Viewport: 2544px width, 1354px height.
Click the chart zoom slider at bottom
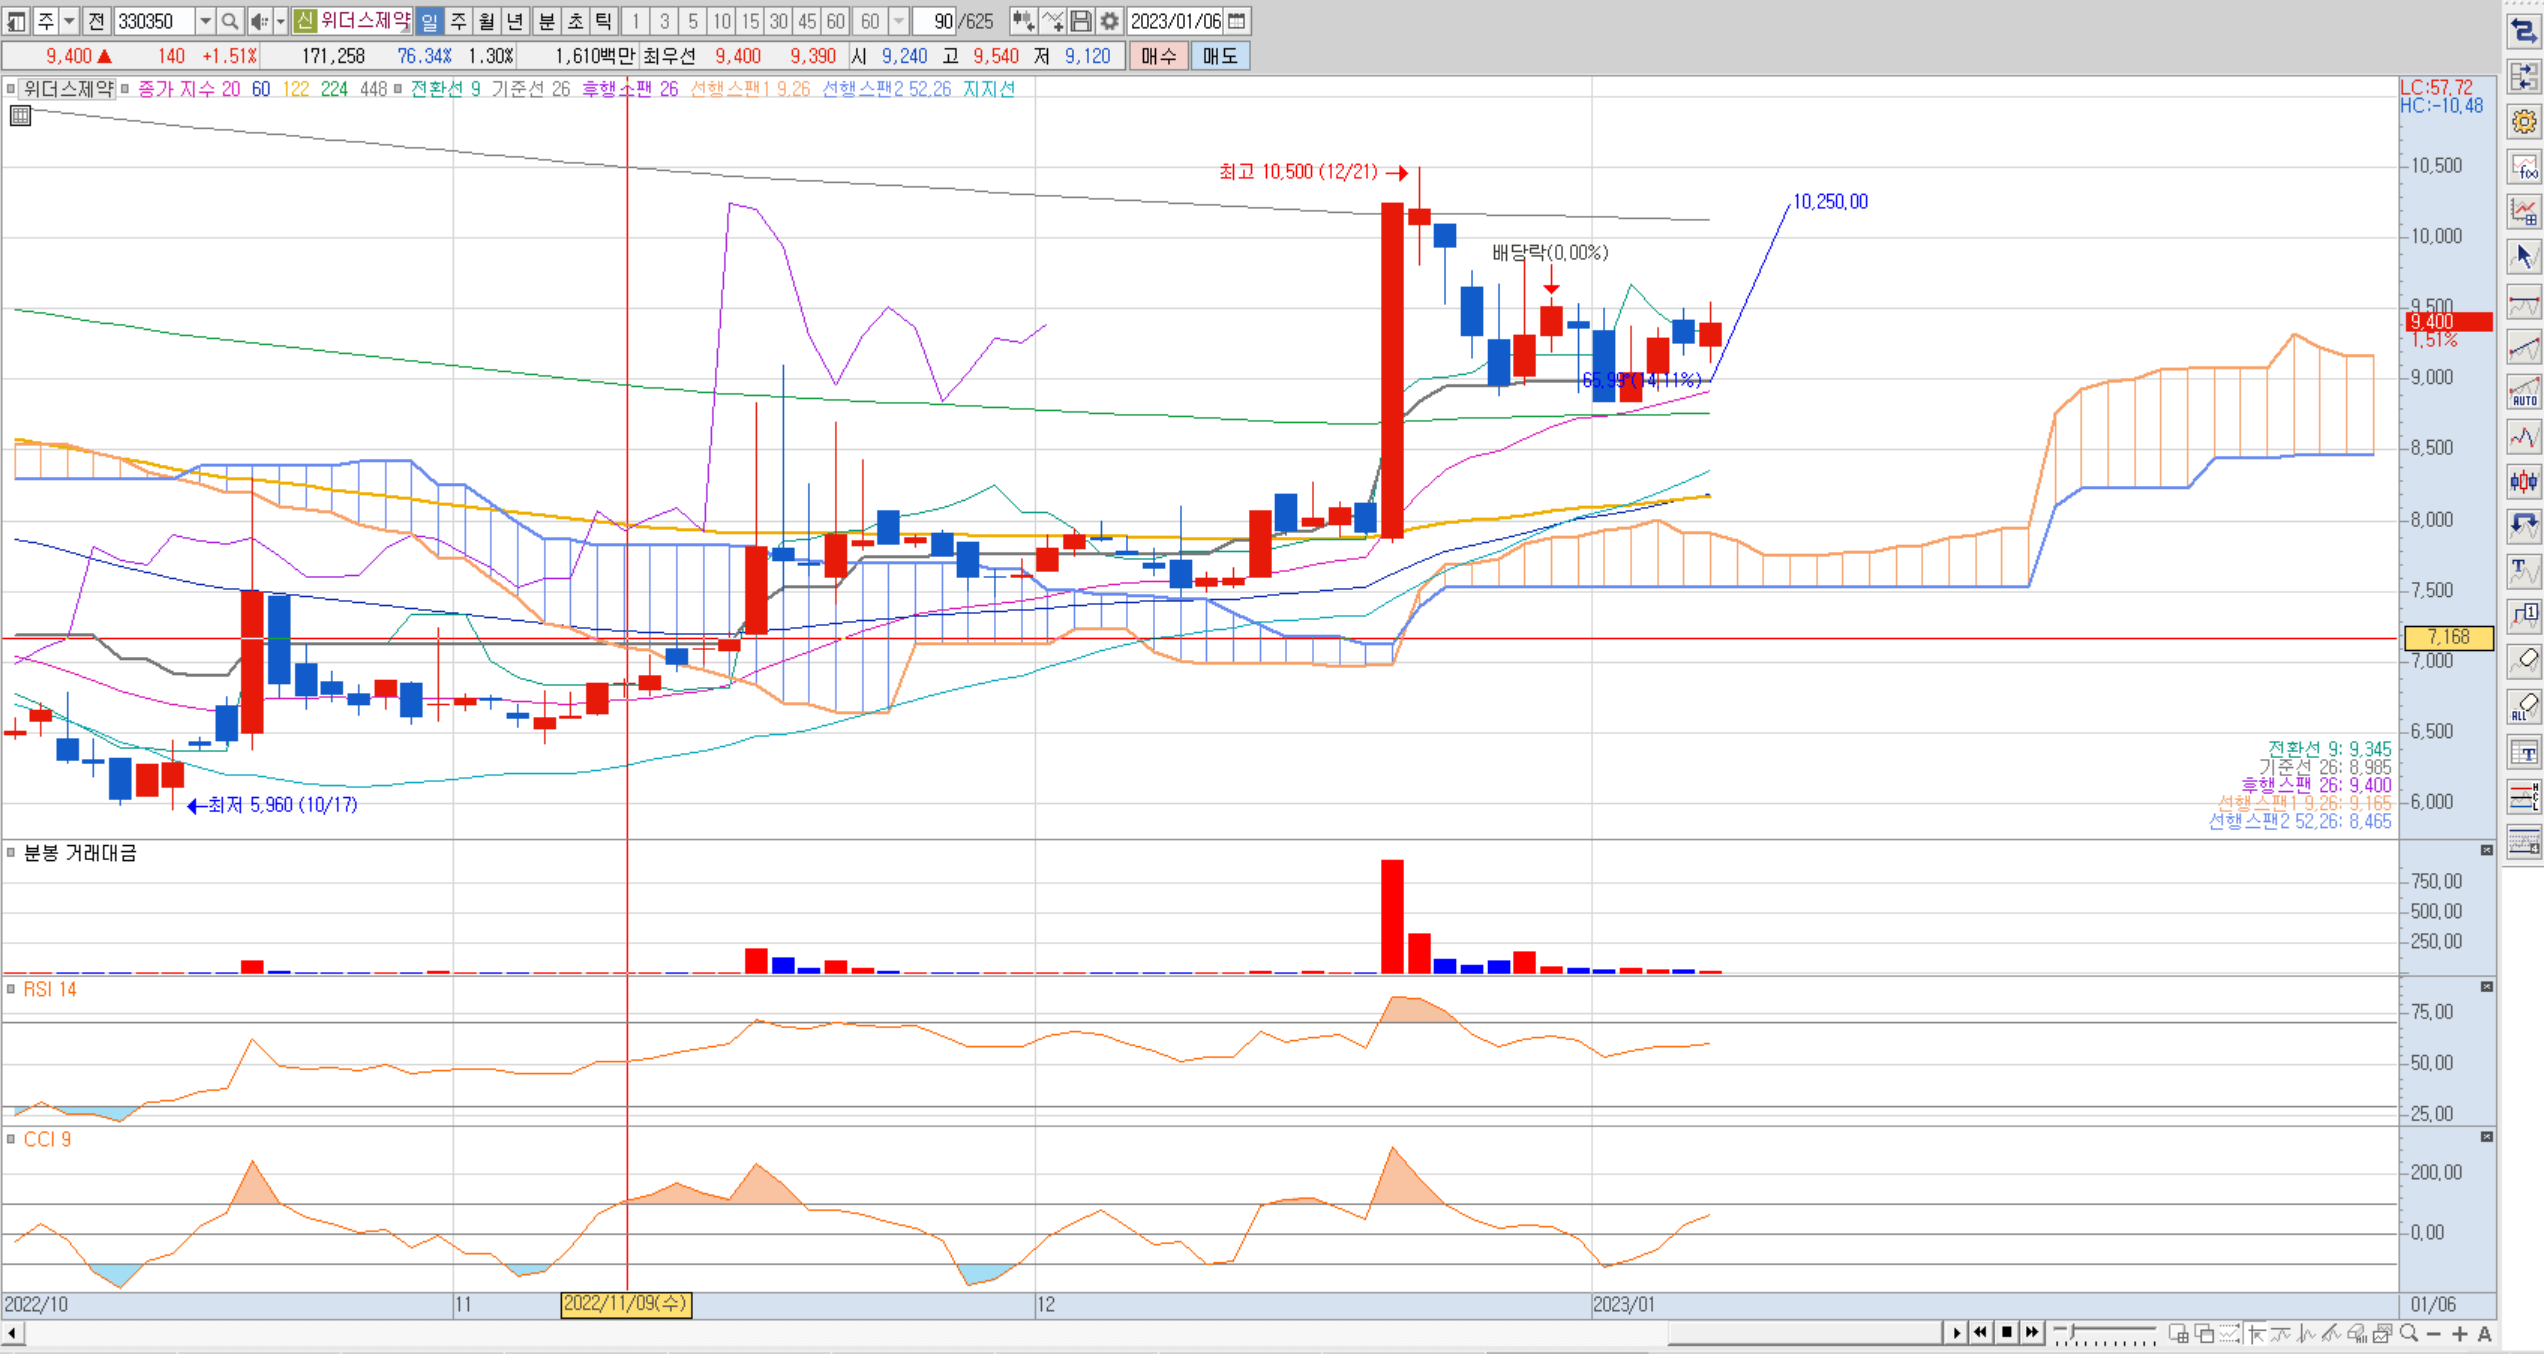(x=2105, y=1333)
